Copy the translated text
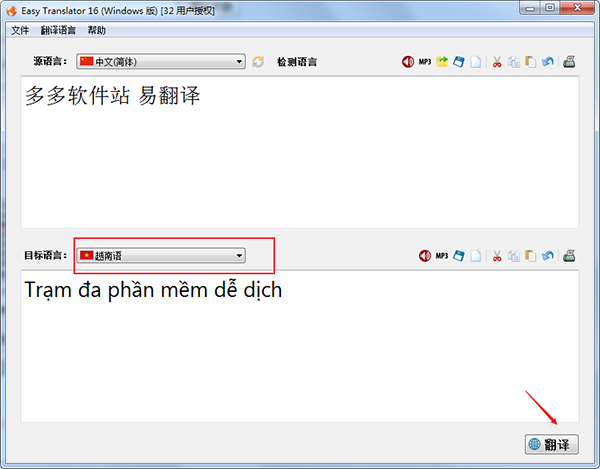The image size is (600, 469). click(x=514, y=256)
